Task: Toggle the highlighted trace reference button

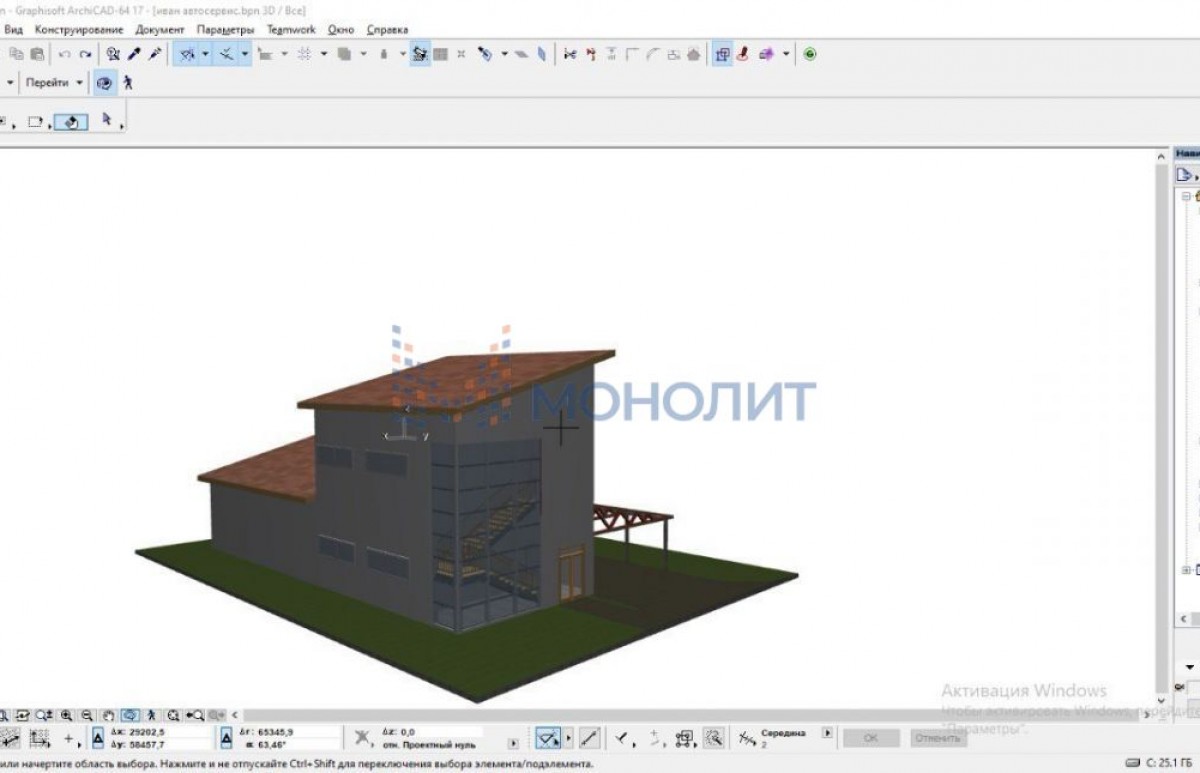Action: pos(421,54)
